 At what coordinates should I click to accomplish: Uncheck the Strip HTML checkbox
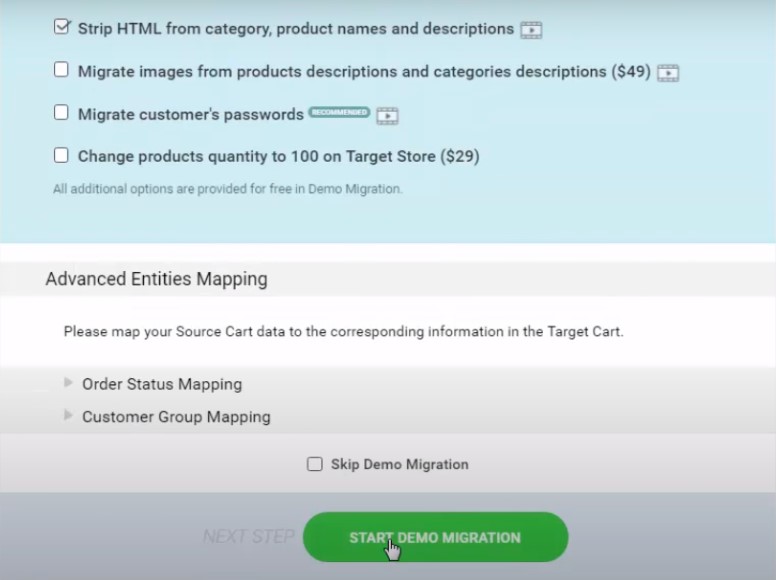61,28
